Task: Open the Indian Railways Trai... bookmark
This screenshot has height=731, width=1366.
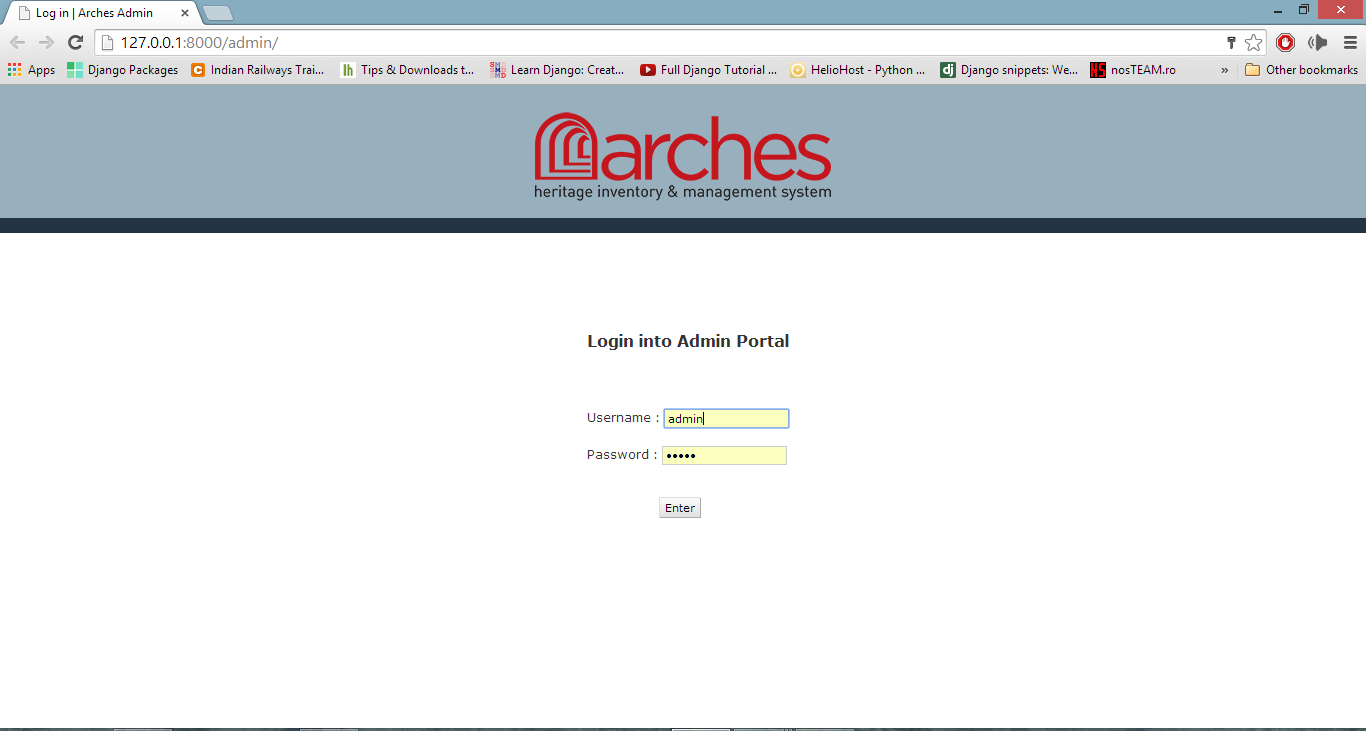Action: (258, 70)
